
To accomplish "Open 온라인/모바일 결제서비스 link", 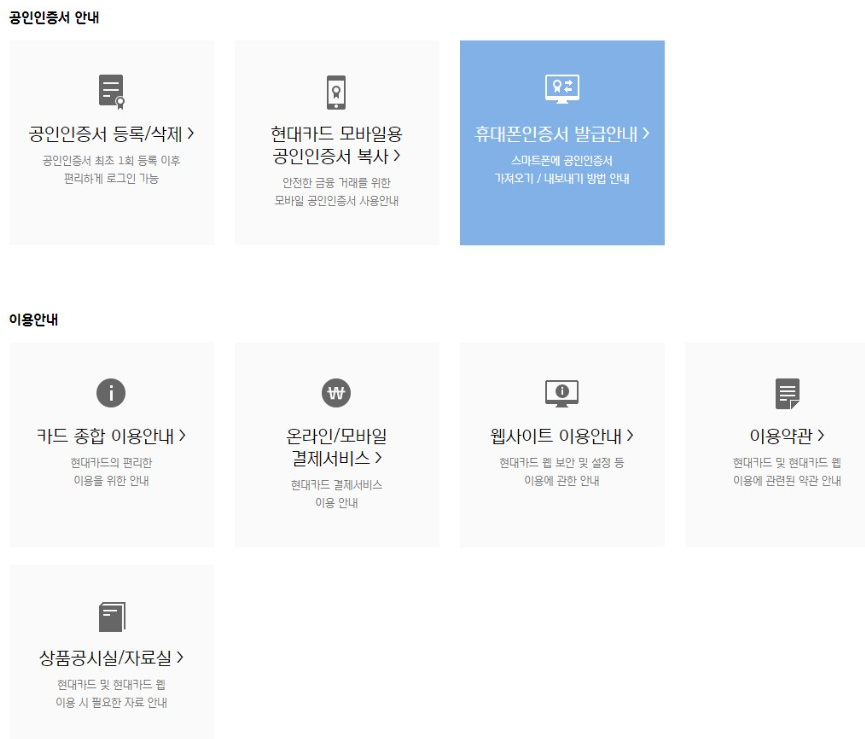I will (x=337, y=447).
